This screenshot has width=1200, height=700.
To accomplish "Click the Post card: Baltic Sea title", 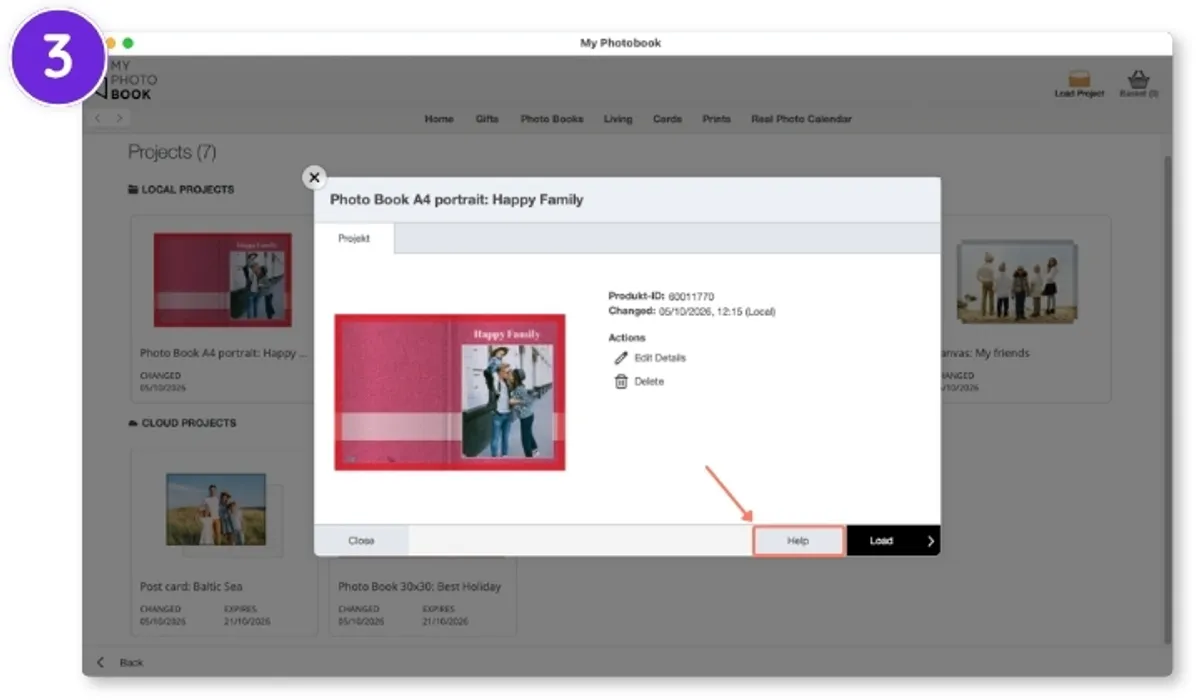I will 191,587.
